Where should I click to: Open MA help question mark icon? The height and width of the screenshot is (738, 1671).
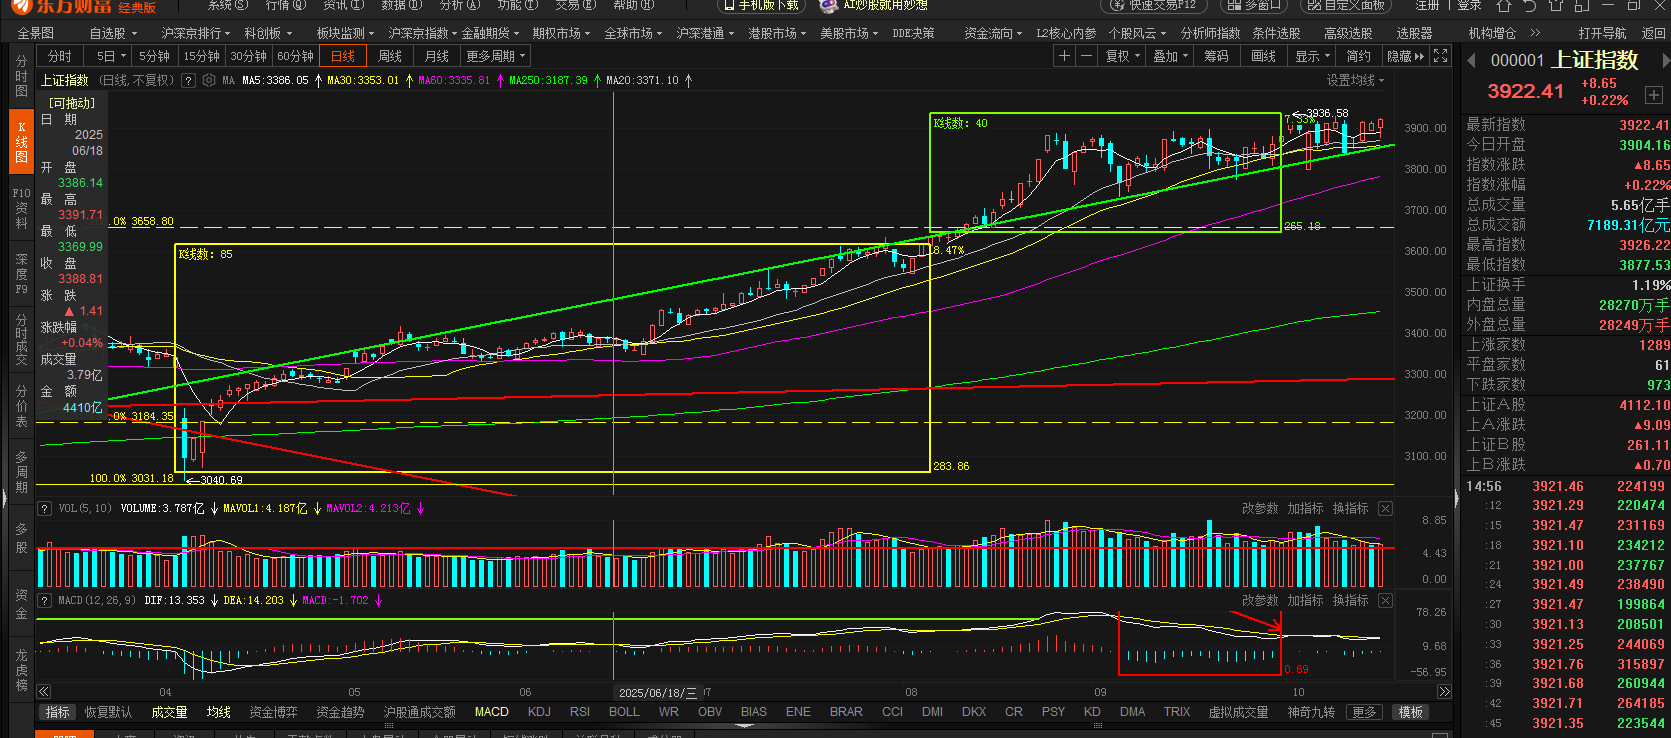point(188,80)
